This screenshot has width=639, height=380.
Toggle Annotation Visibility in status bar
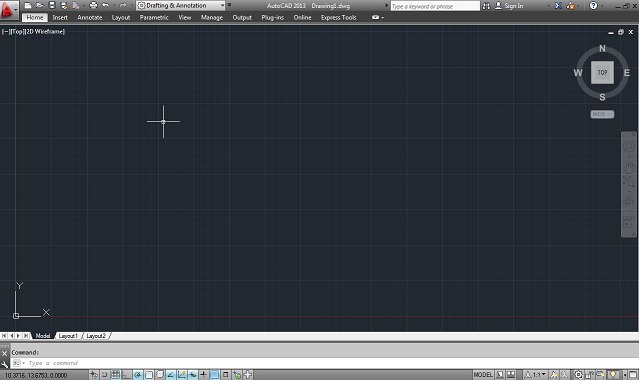coord(554,374)
